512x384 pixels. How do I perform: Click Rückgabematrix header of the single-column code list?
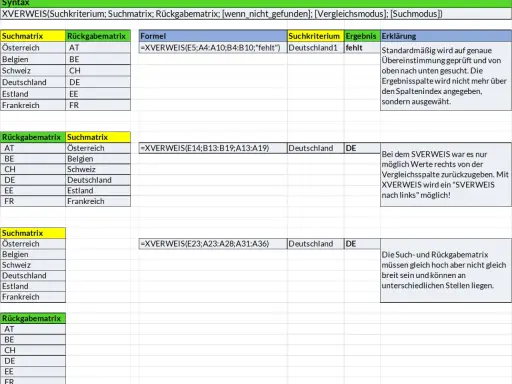33,318
